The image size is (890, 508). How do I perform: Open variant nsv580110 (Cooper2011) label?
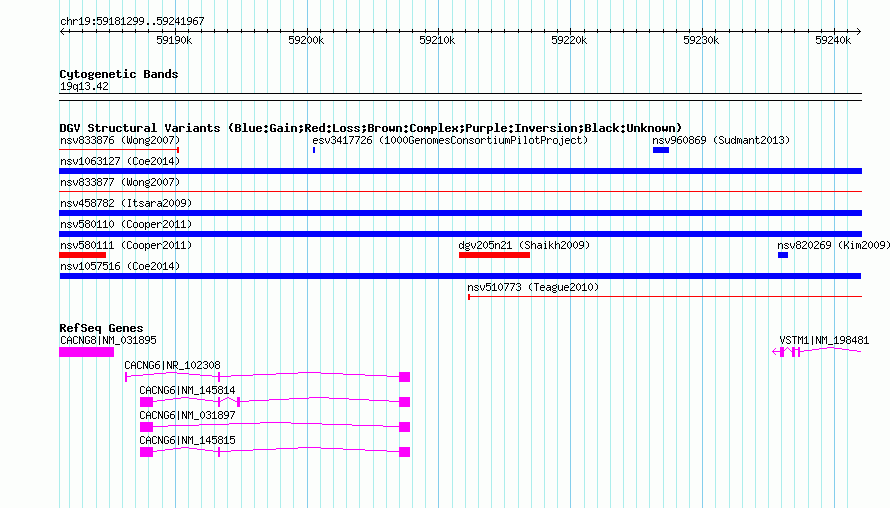coord(126,224)
